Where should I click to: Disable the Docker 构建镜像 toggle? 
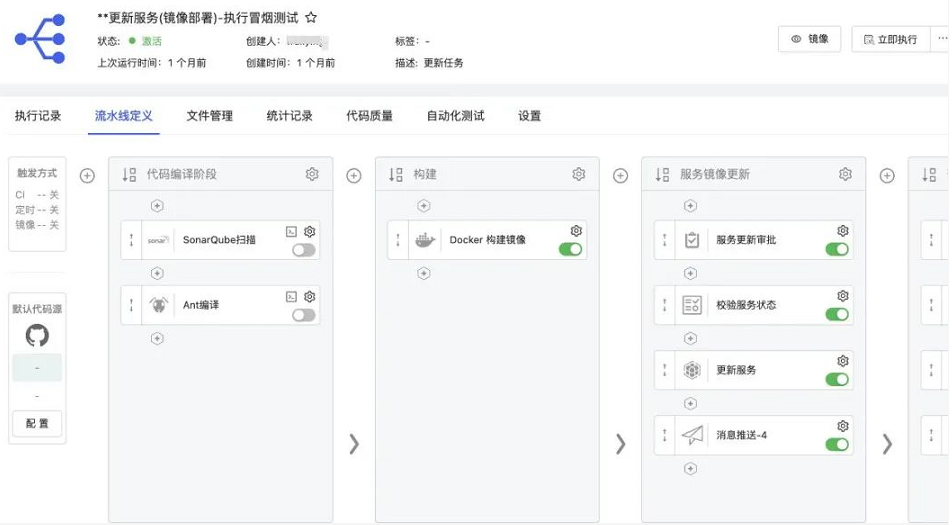tap(570, 250)
